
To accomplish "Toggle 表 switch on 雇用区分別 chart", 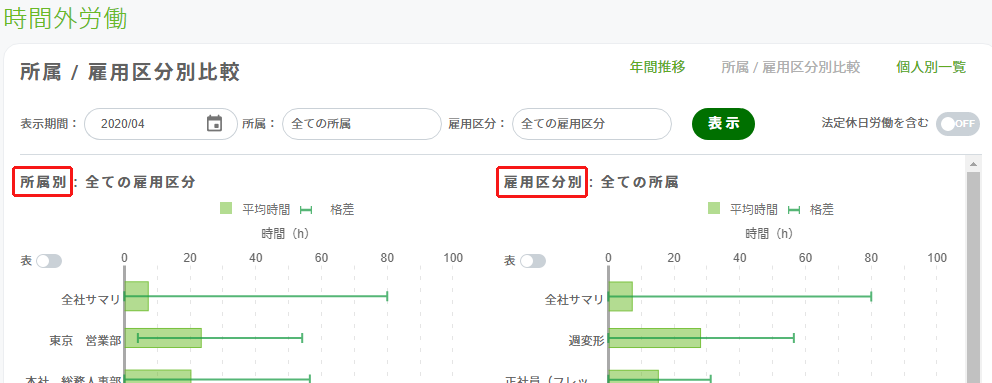I will (533, 261).
